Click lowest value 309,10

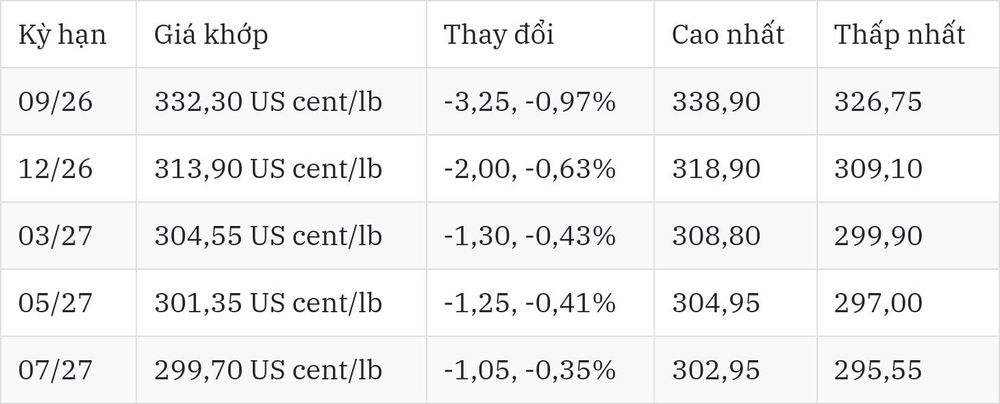(878, 169)
